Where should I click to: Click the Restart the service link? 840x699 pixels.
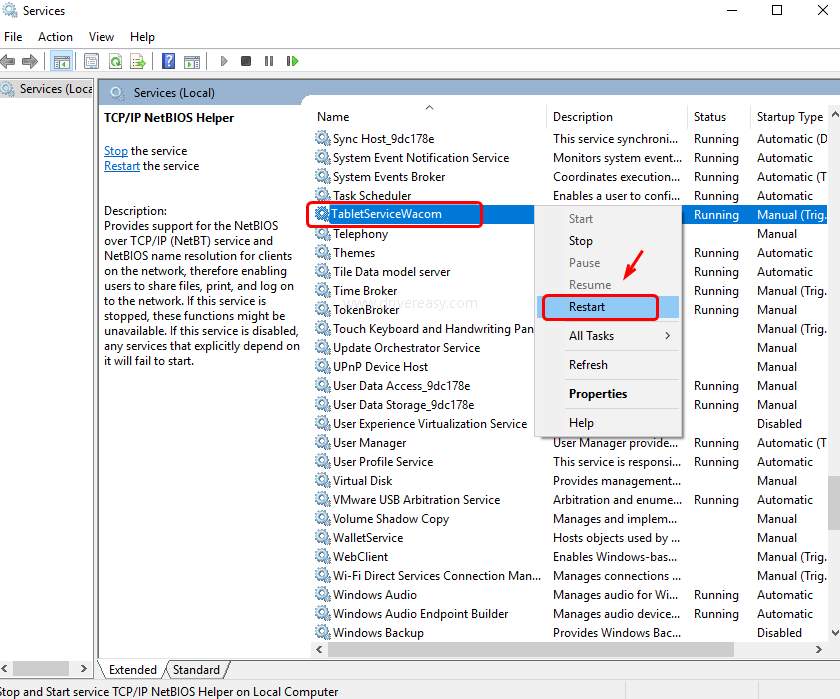tap(121, 166)
